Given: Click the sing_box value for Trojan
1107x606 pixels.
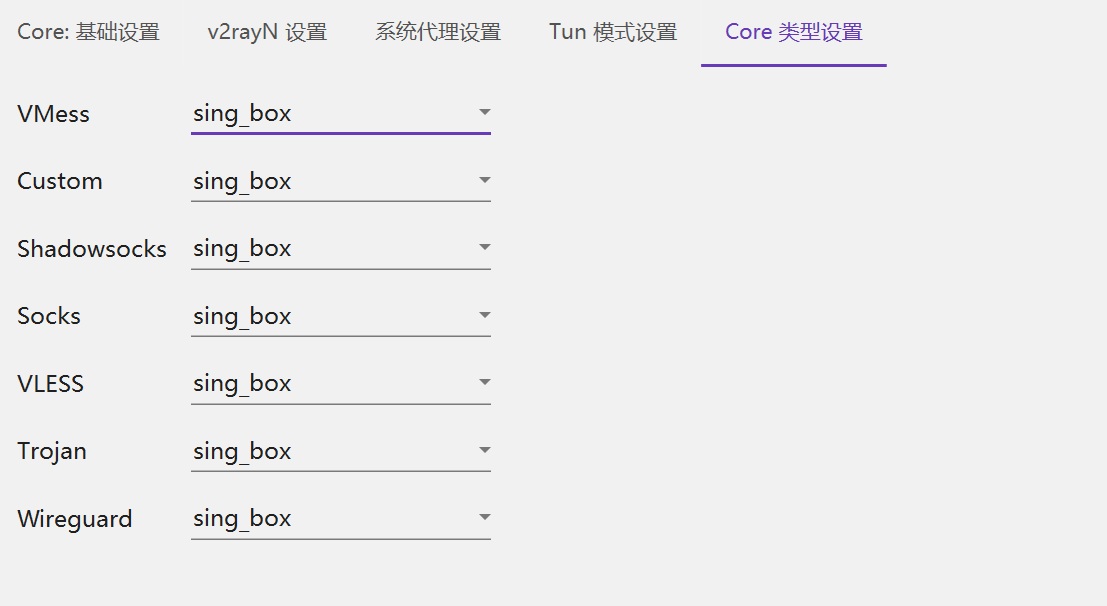Looking at the screenshot, I should tap(242, 451).
